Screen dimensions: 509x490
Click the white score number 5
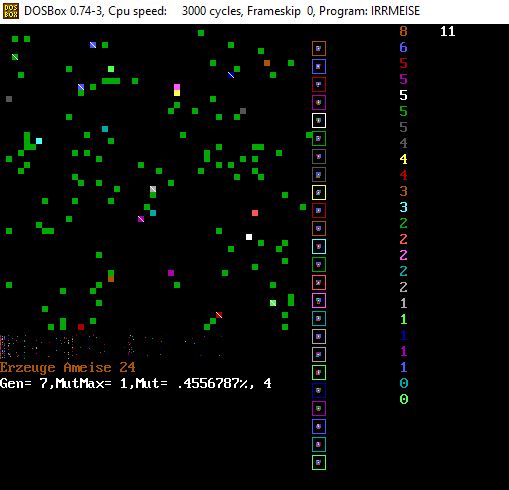403,95
